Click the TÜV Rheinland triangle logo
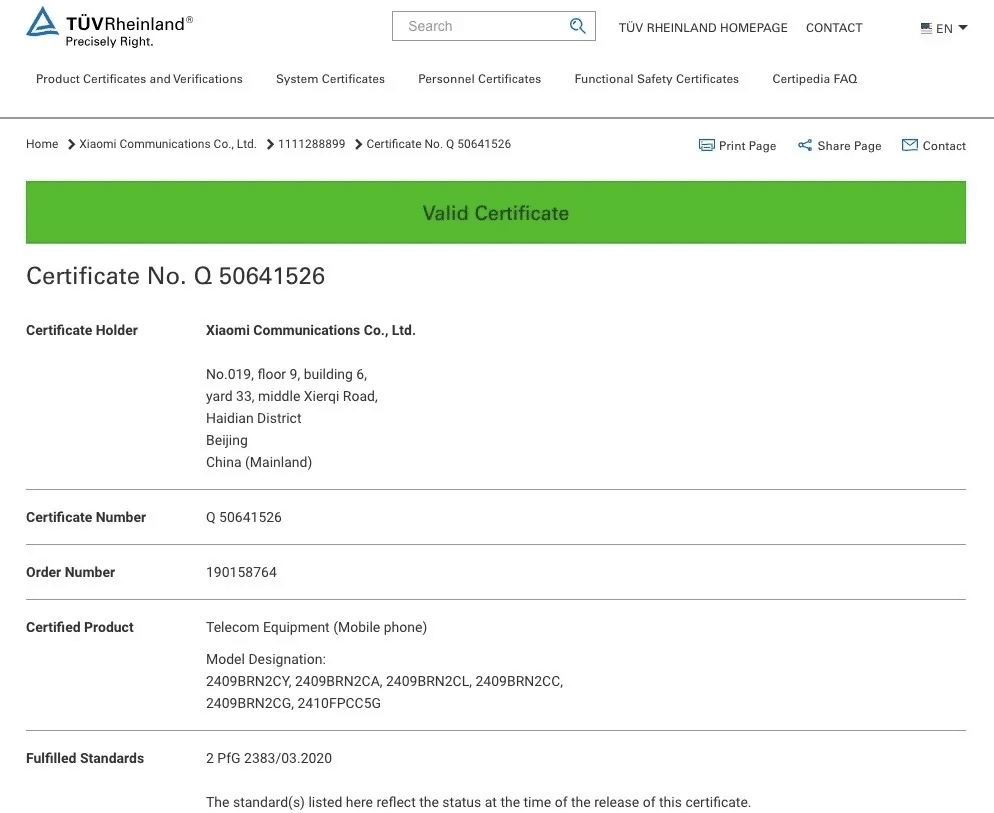 [x=43, y=21]
